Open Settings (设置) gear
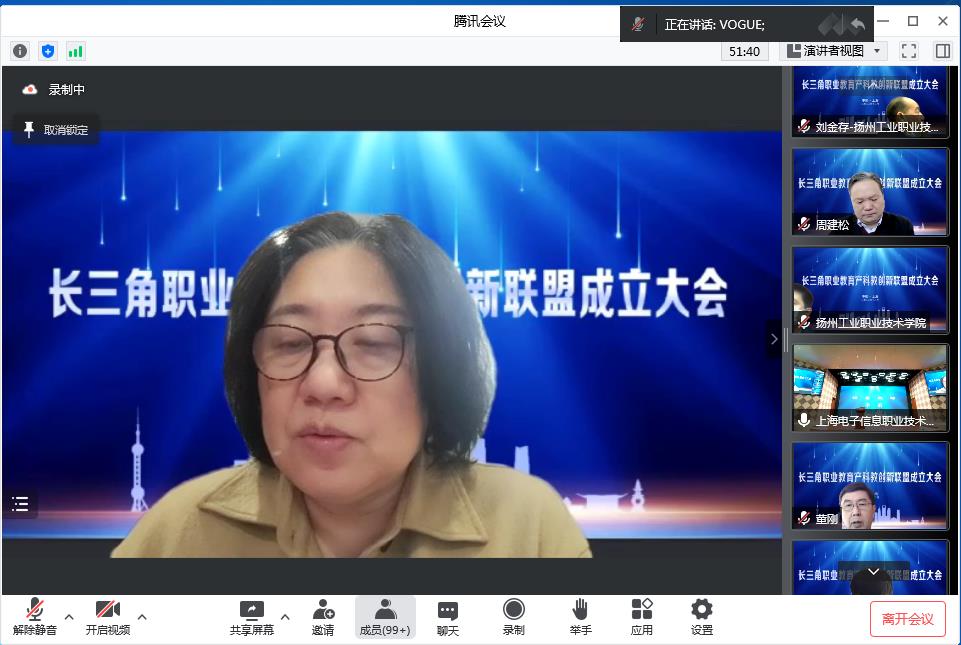 click(702, 617)
